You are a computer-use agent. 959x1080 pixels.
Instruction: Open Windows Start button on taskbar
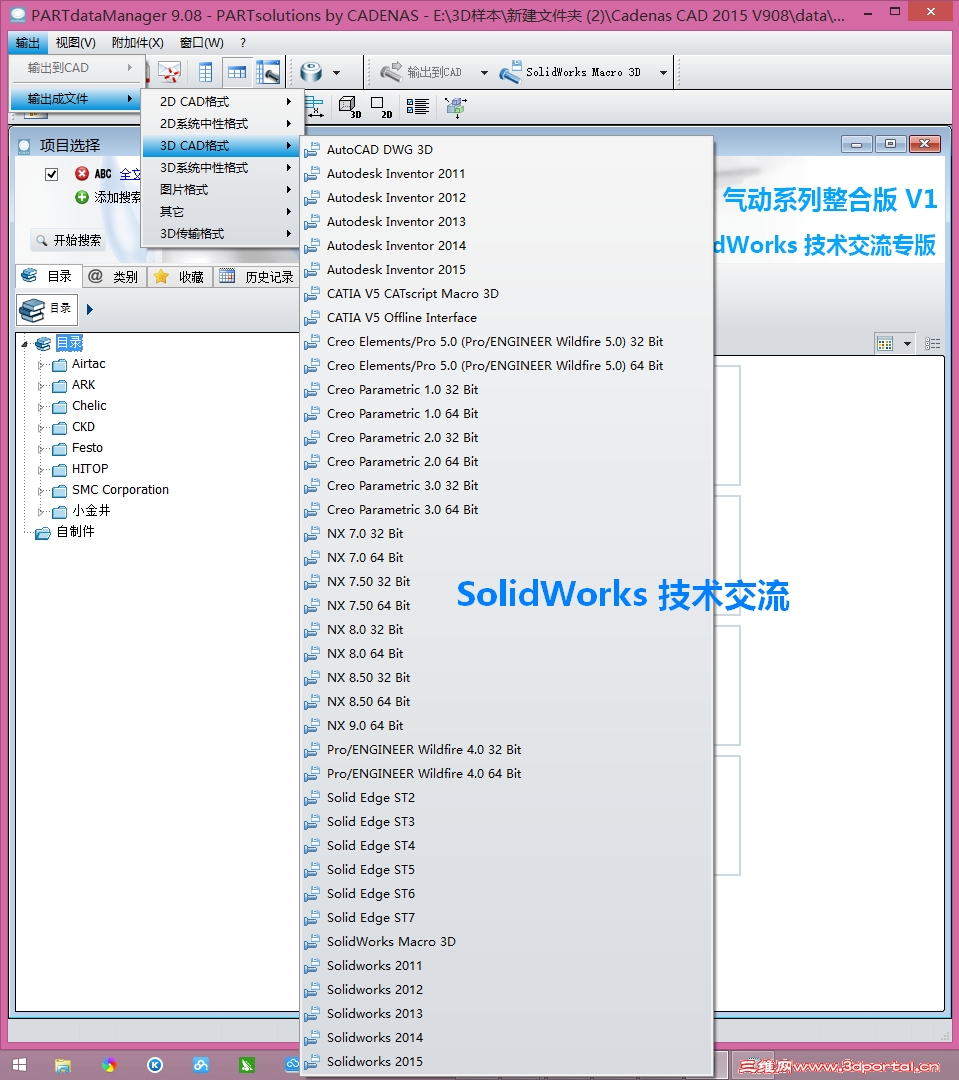19,1065
